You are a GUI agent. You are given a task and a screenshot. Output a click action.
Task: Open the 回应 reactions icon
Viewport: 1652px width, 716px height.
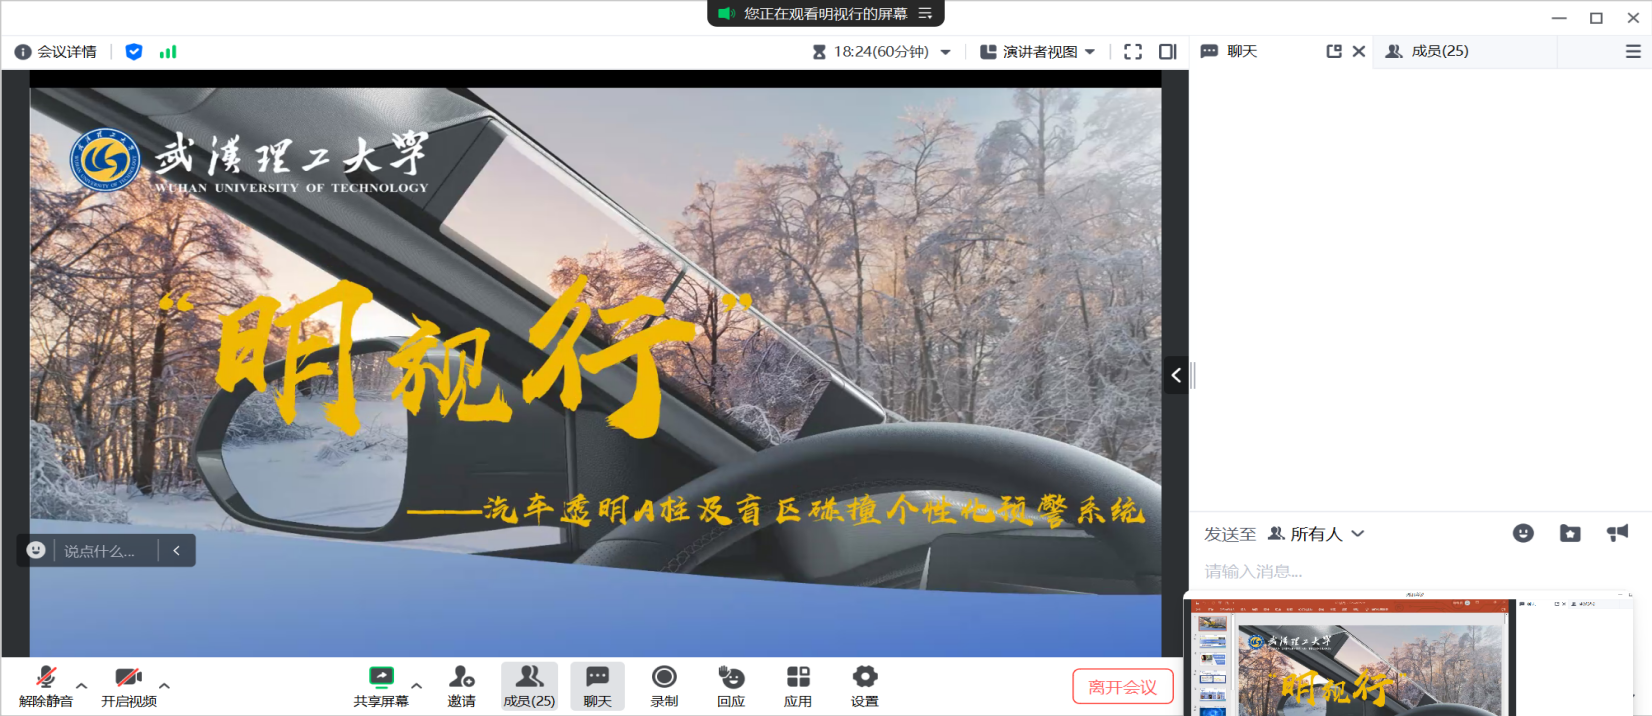pos(731,686)
